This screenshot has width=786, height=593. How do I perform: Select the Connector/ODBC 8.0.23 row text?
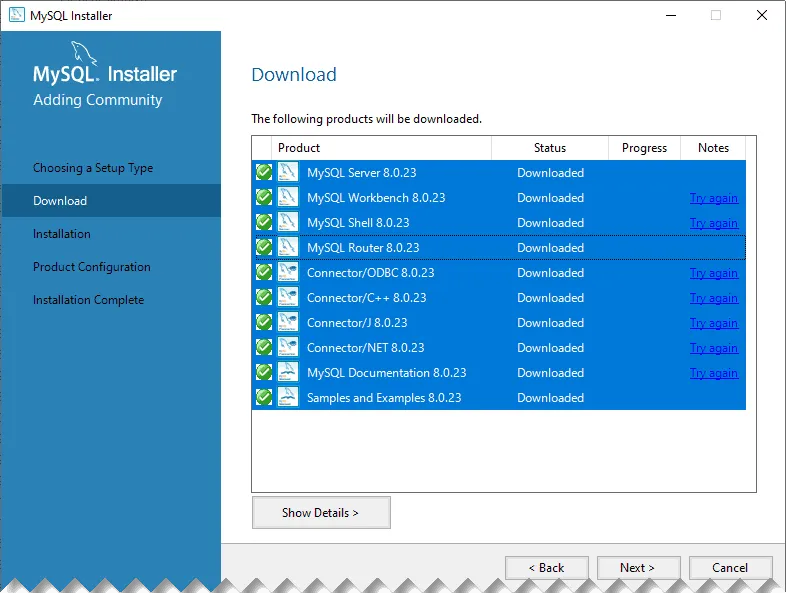(x=370, y=273)
